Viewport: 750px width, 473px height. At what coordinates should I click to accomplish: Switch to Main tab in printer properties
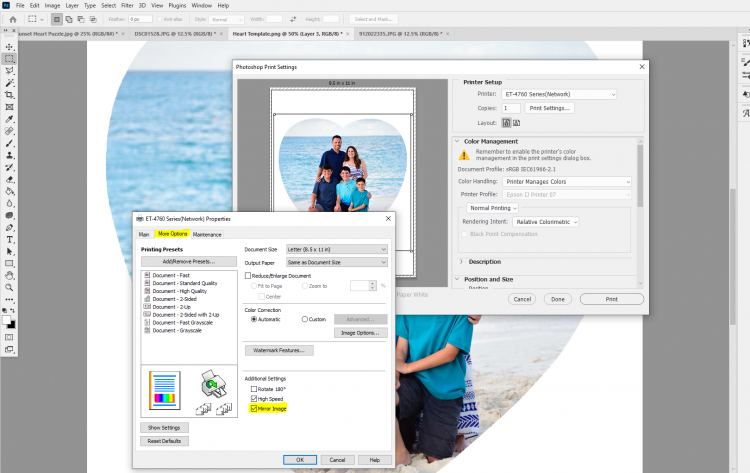[x=144, y=234]
